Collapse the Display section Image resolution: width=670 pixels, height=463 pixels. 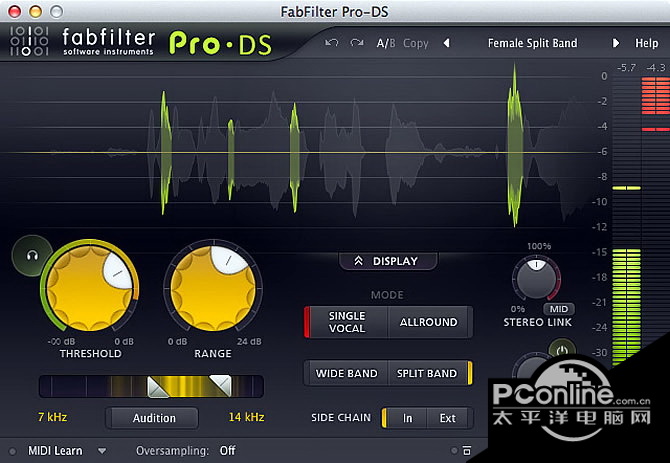pos(388,261)
